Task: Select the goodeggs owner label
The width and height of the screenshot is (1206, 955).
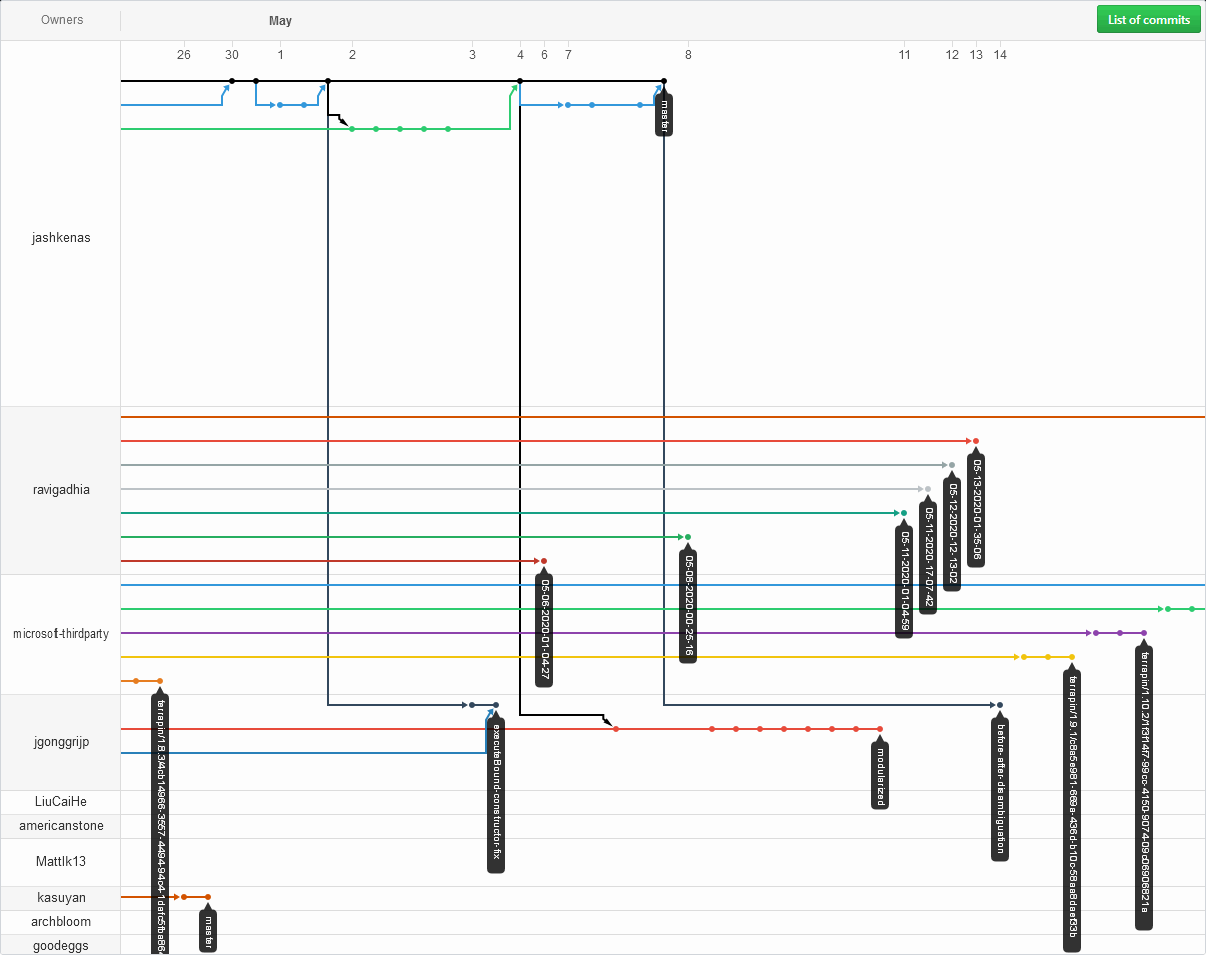Action: pyautogui.click(x=61, y=946)
